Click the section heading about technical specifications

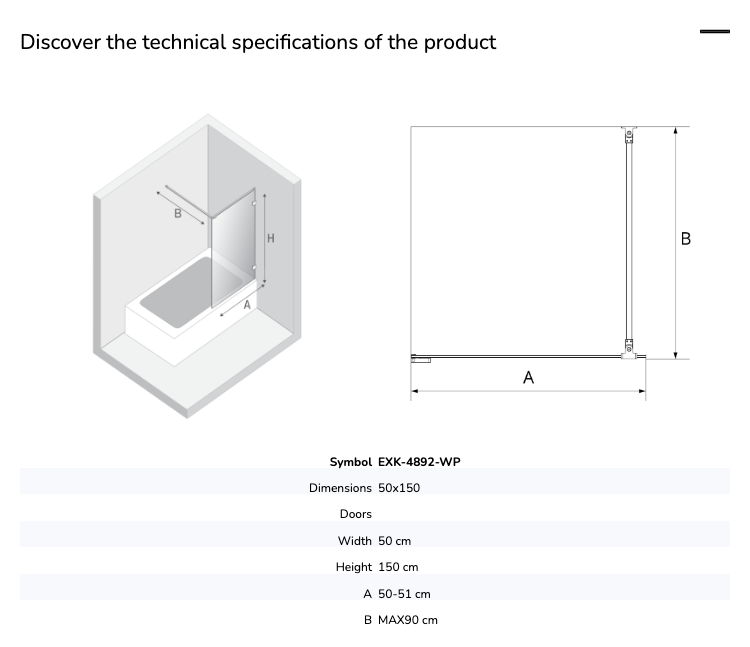tap(258, 43)
